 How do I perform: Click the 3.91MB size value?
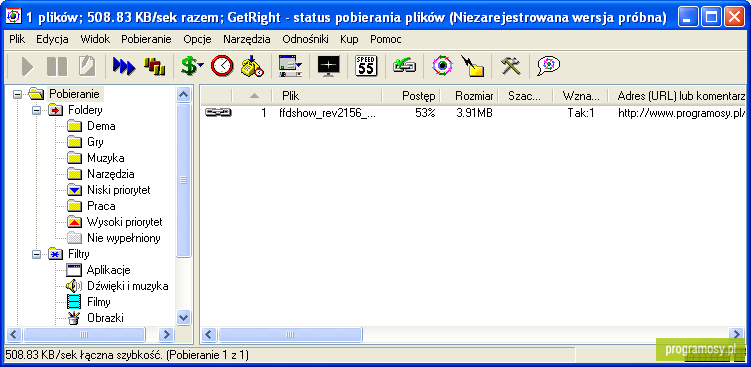click(x=474, y=113)
